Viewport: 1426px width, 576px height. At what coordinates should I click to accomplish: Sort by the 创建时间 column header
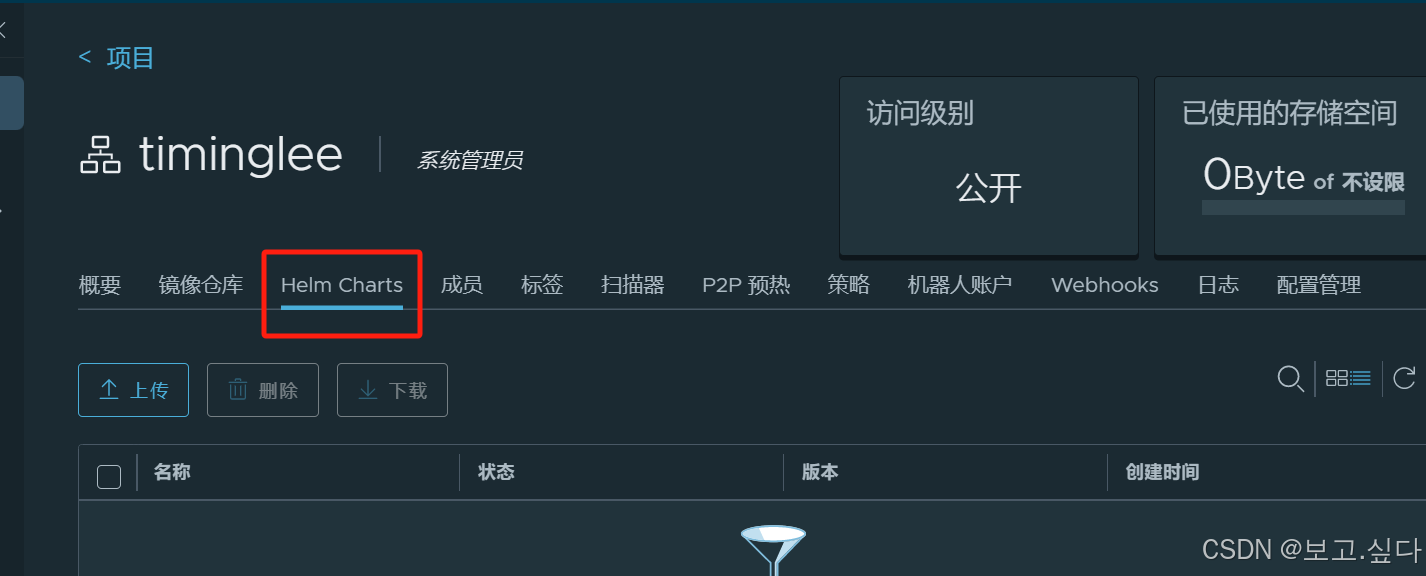(x=1162, y=472)
